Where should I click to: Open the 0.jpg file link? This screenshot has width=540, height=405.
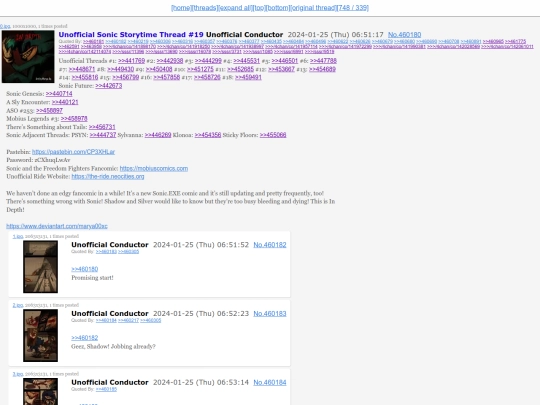[5, 26]
